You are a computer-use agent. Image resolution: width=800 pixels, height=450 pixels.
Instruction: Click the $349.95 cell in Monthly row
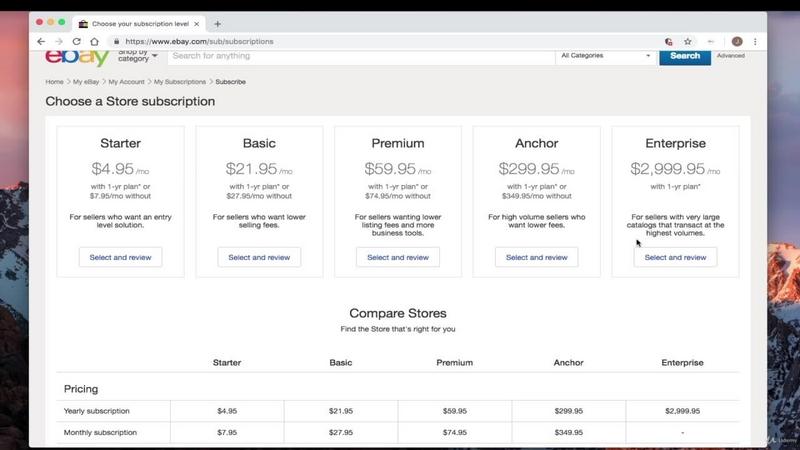click(568, 432)
